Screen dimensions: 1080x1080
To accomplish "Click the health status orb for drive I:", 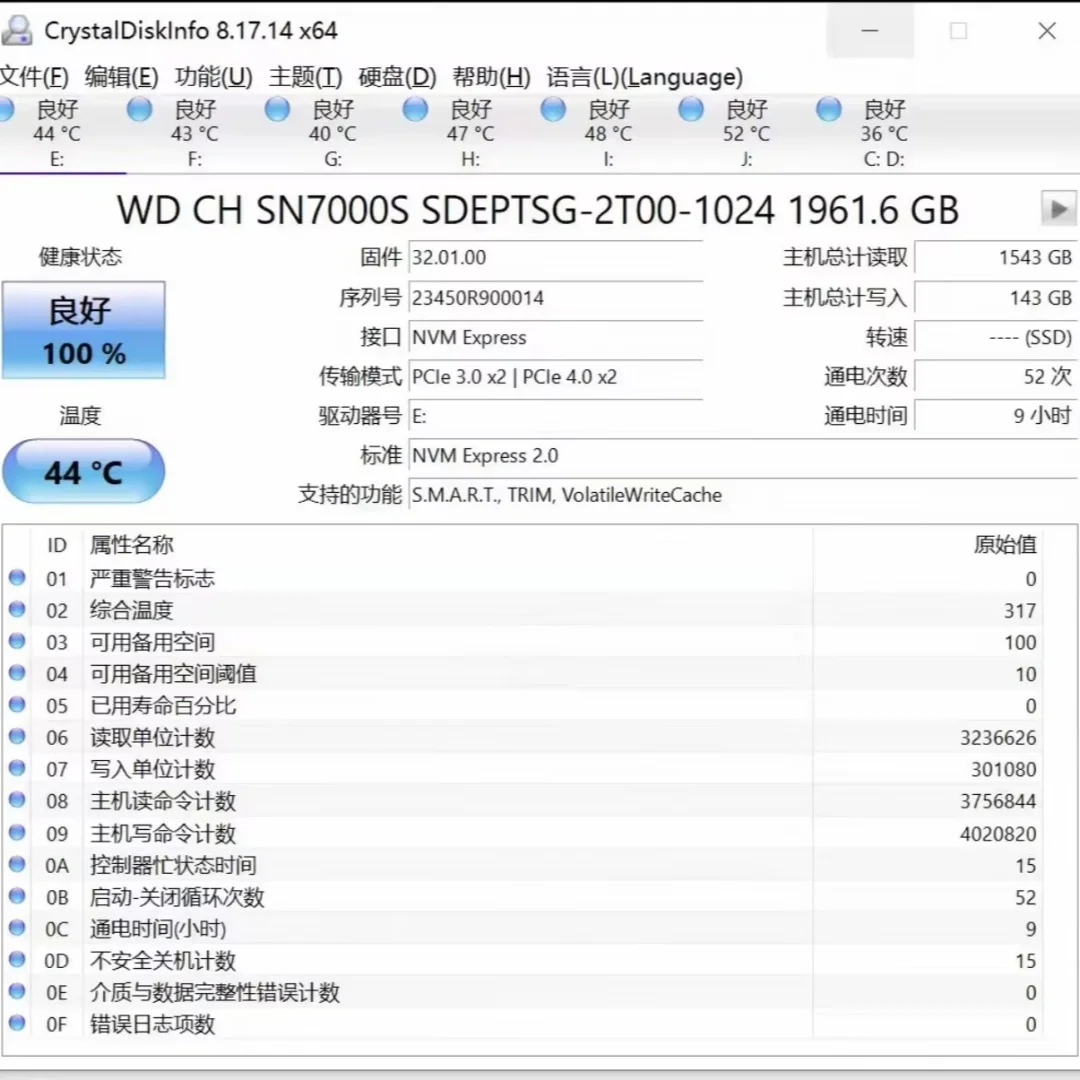I will tap(553, 110).
